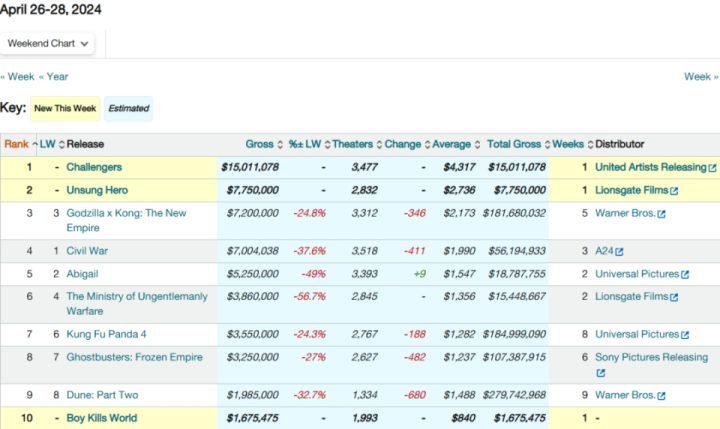The image size is (720, 429).
Task: Open United Artists Releasing distributor link
Action: [650, 167]
